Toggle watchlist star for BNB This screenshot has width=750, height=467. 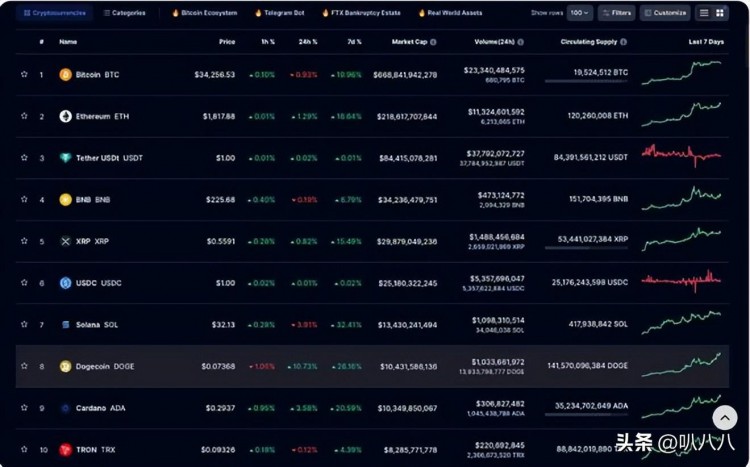[x=24, y=199]
